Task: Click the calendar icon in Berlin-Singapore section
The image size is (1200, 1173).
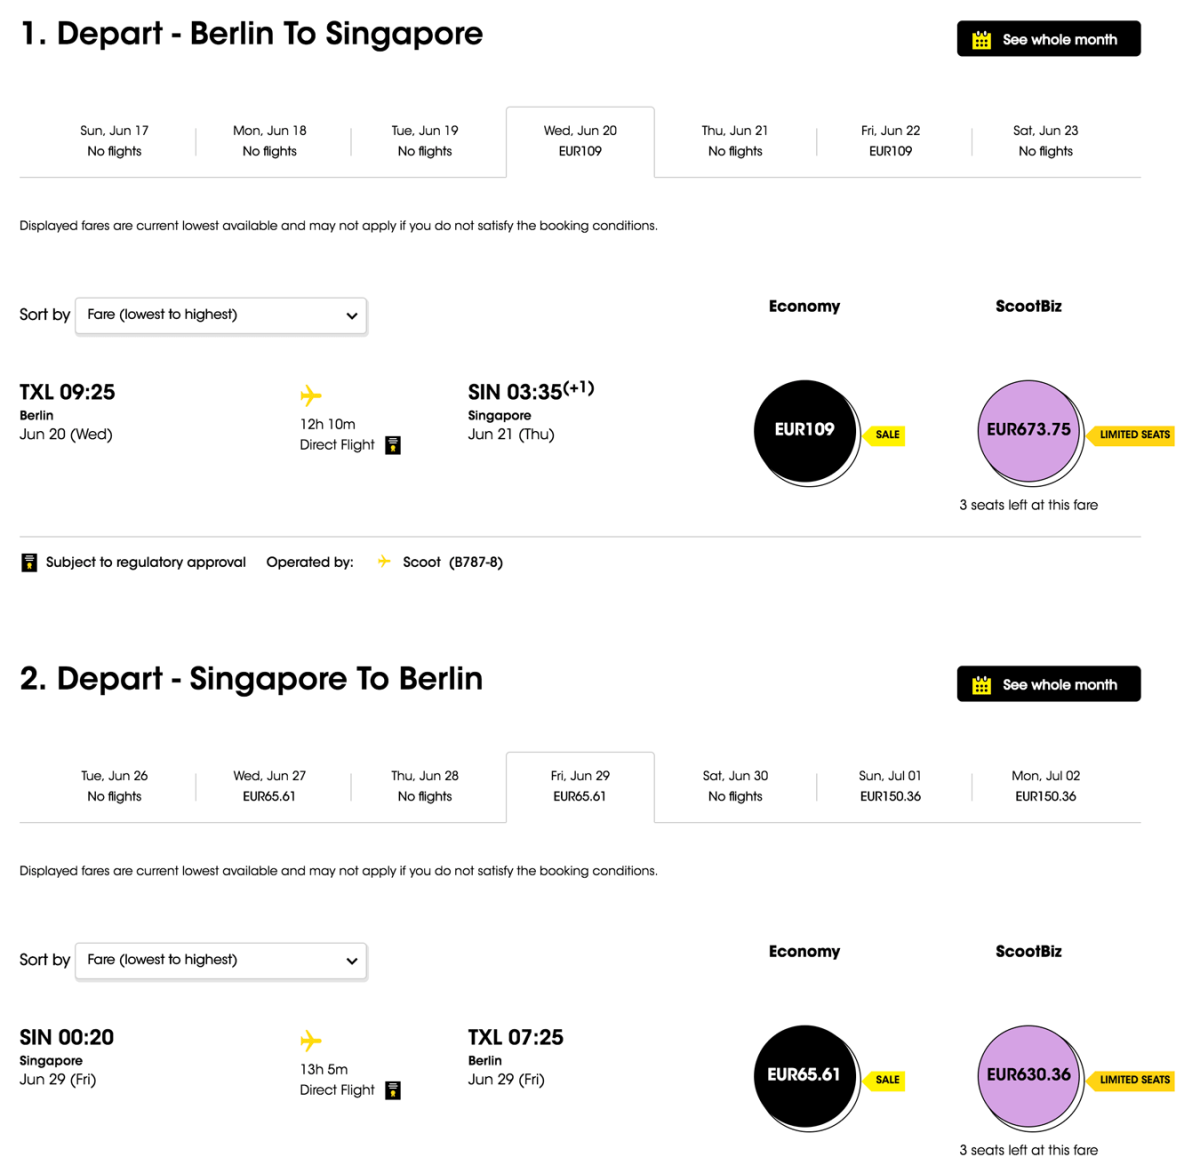Action: tap(982, 40)
